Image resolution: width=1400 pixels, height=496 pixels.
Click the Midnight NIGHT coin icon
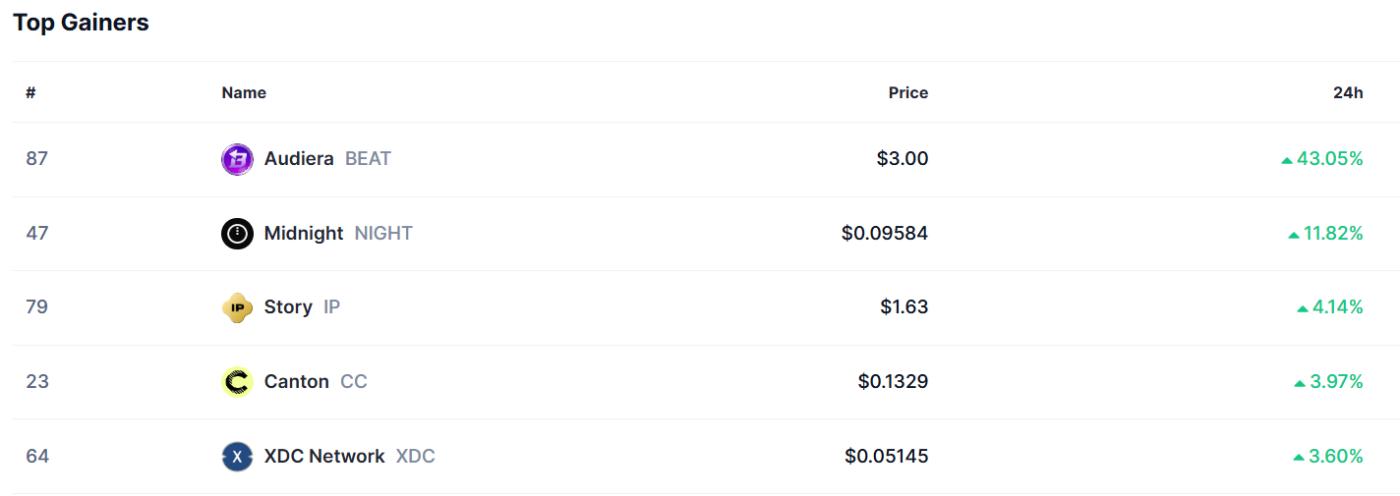click(x=237, y=233)
